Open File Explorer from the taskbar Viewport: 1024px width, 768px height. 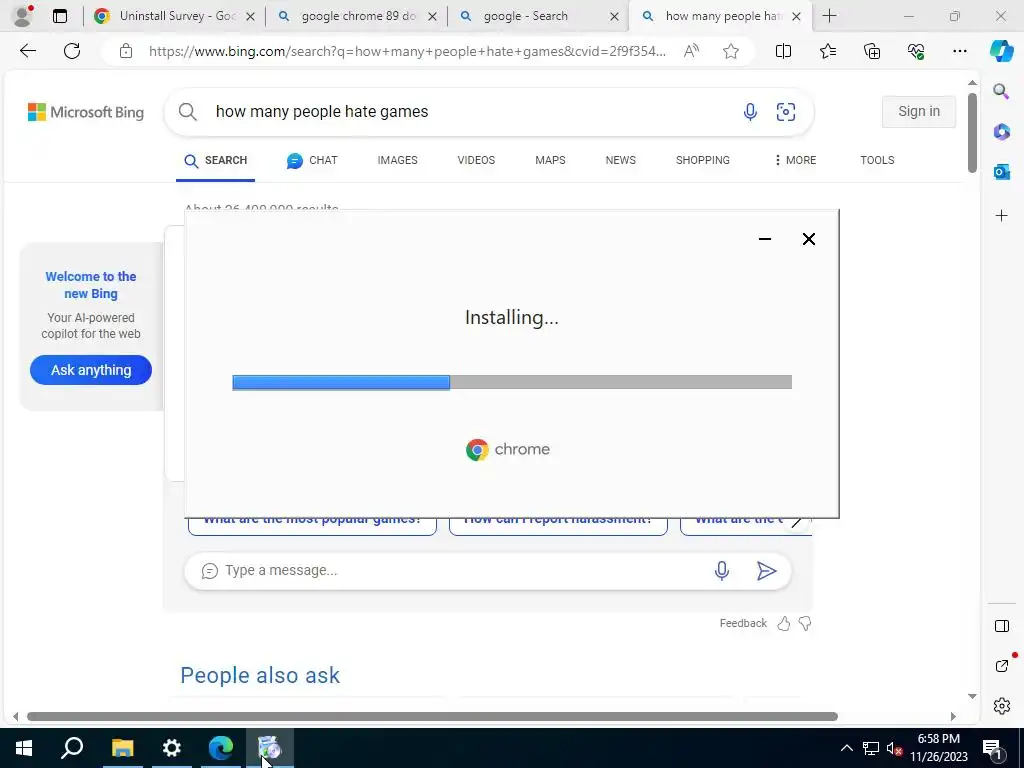(122, 748)
